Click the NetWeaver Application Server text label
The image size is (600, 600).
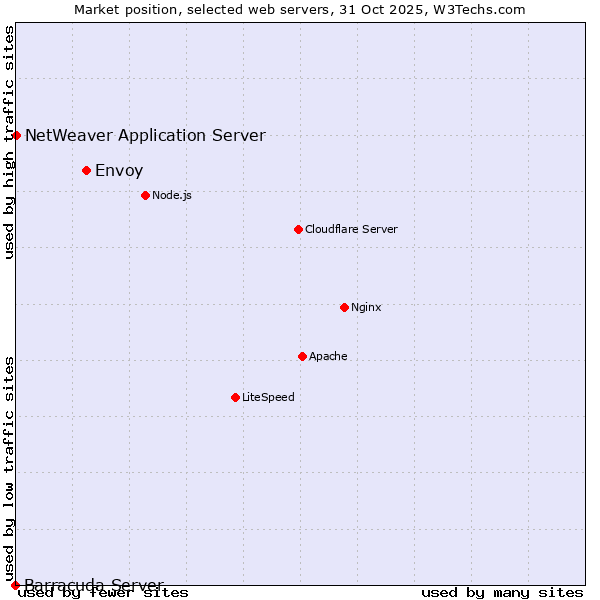pos(145,136)
